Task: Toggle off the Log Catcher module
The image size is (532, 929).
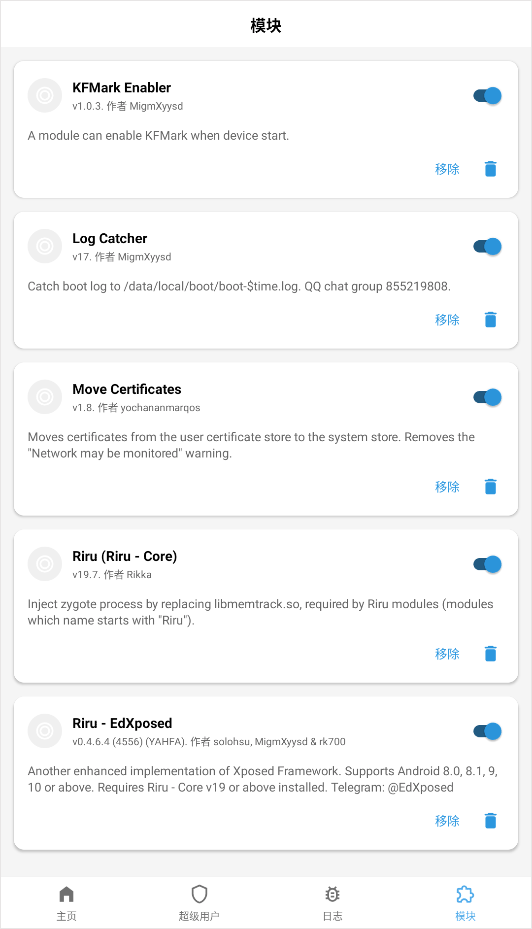Action: [x=488, y=246]
